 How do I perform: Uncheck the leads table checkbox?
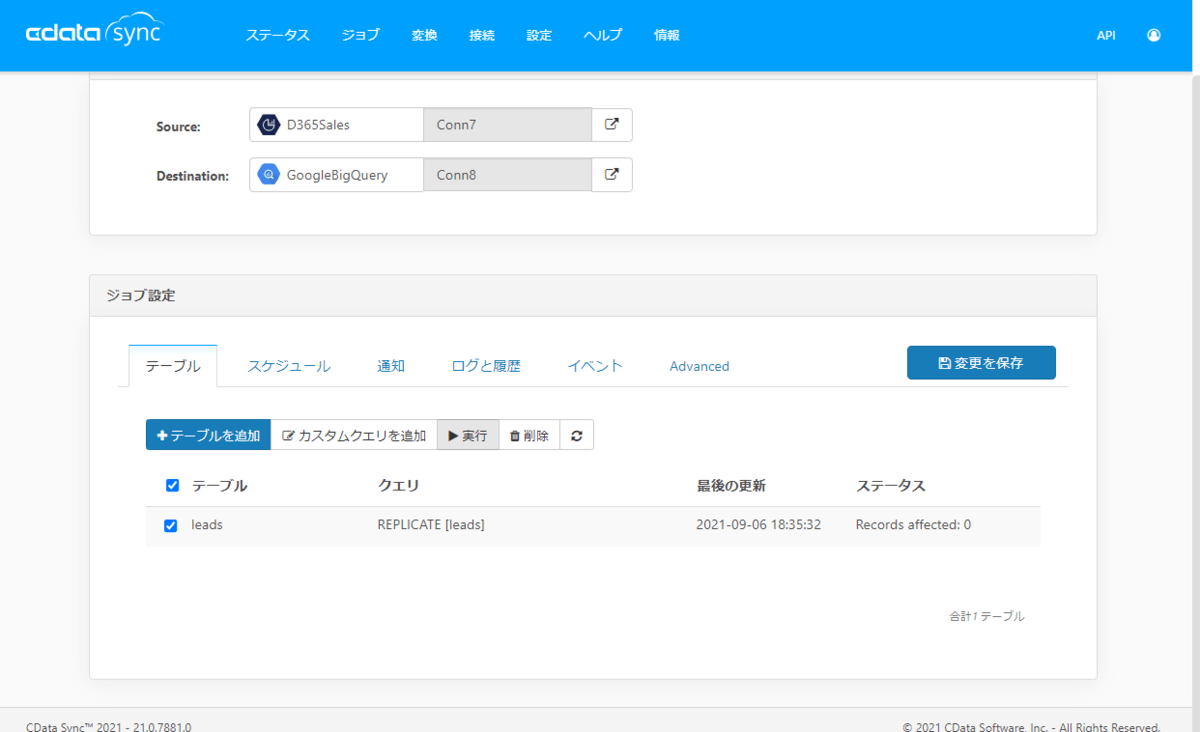pyautogui.click(x=171, y=526)
